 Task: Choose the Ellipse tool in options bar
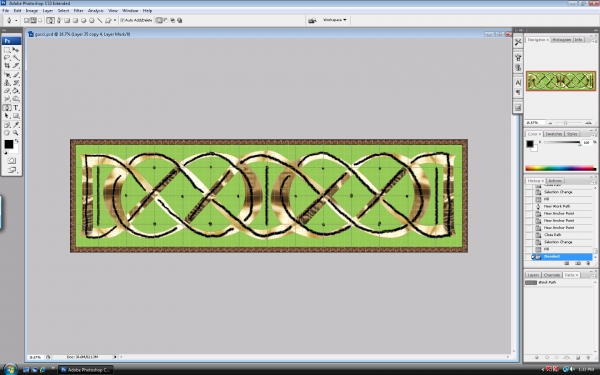point(83,20)
